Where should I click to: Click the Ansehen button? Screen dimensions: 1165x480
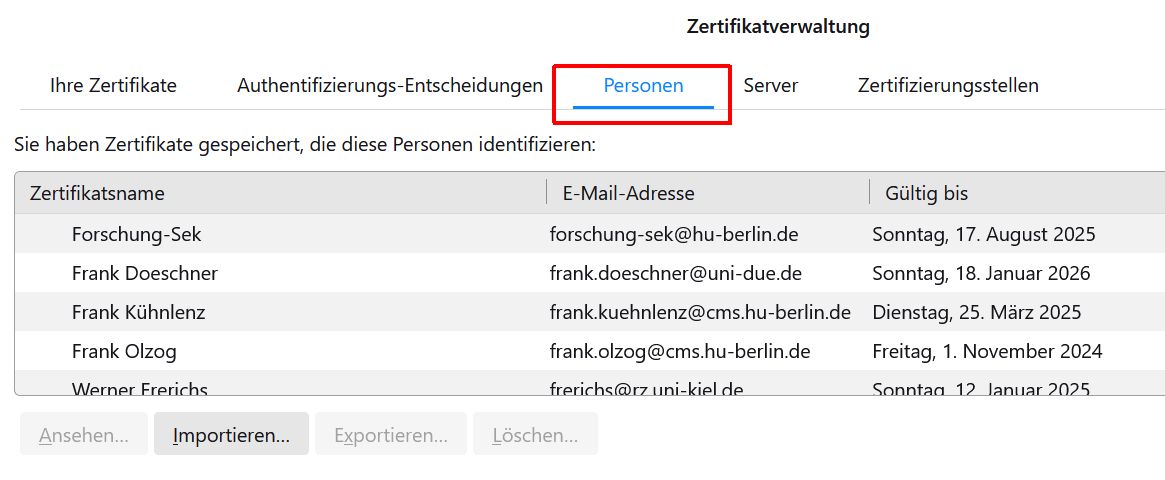(84, 436)
